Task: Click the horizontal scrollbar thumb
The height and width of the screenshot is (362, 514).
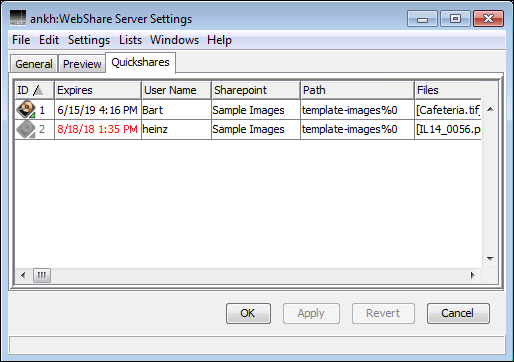Action: click(42, 275)
